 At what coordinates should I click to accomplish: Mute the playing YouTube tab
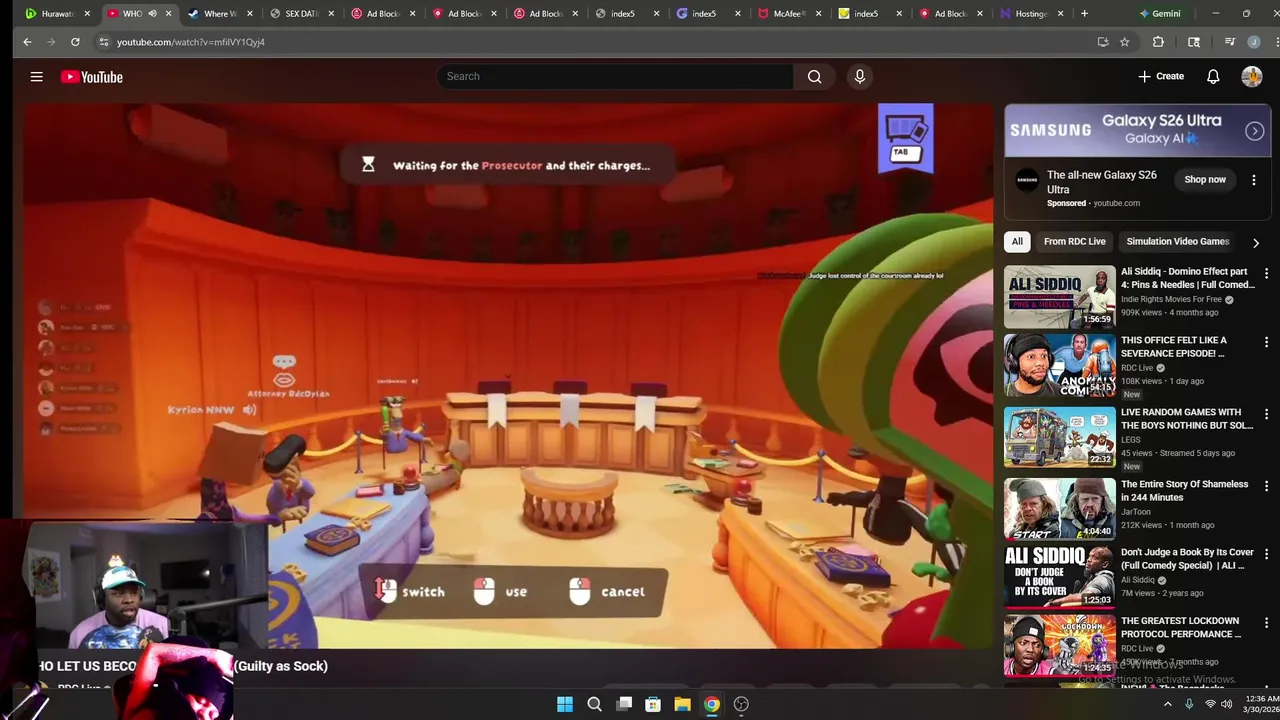pos(152,14)
